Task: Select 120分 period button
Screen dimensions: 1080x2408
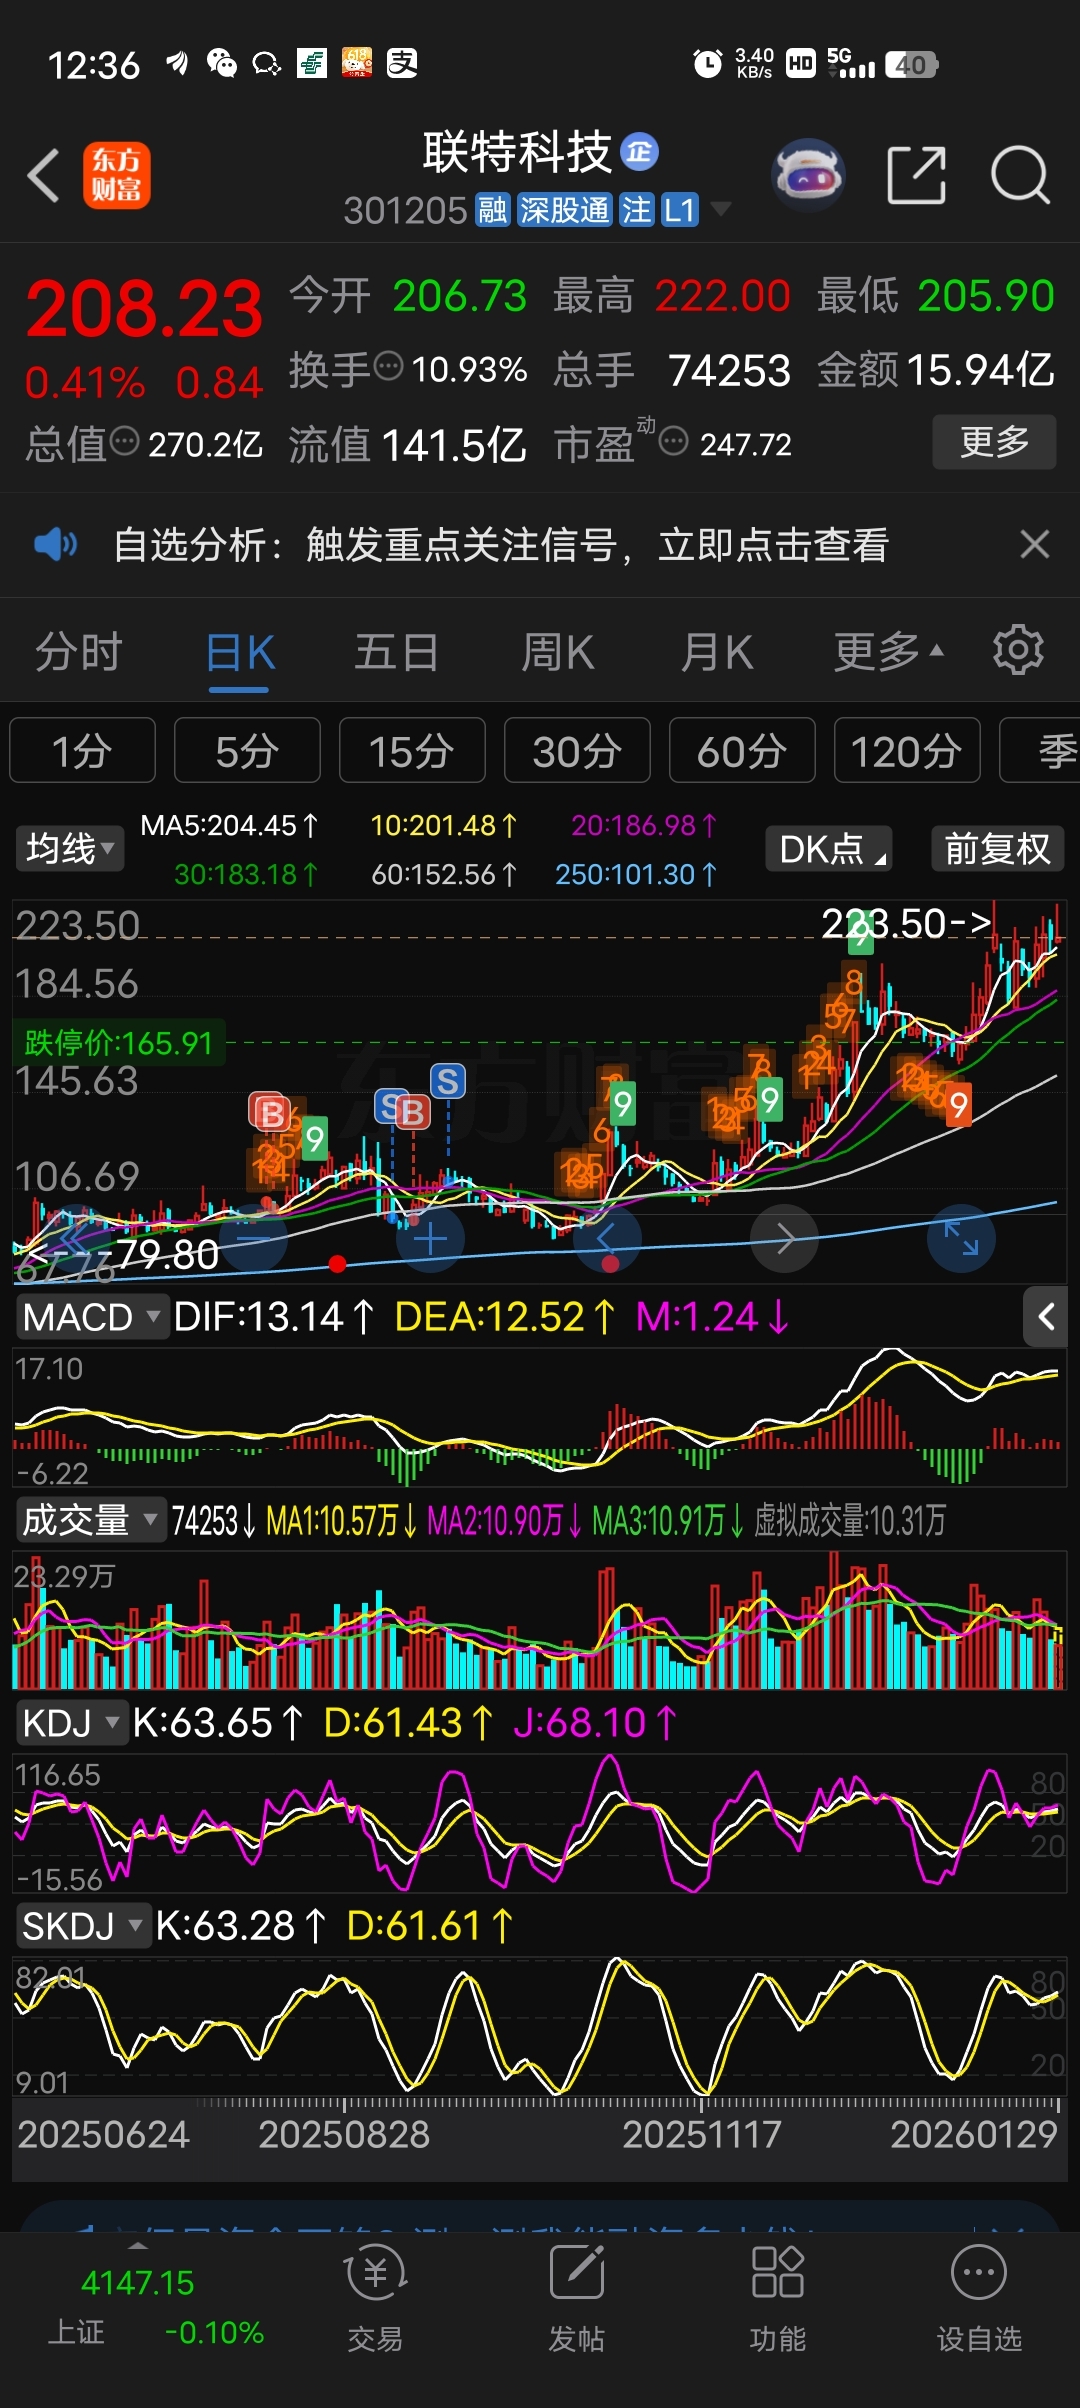Action: (907, 750)
